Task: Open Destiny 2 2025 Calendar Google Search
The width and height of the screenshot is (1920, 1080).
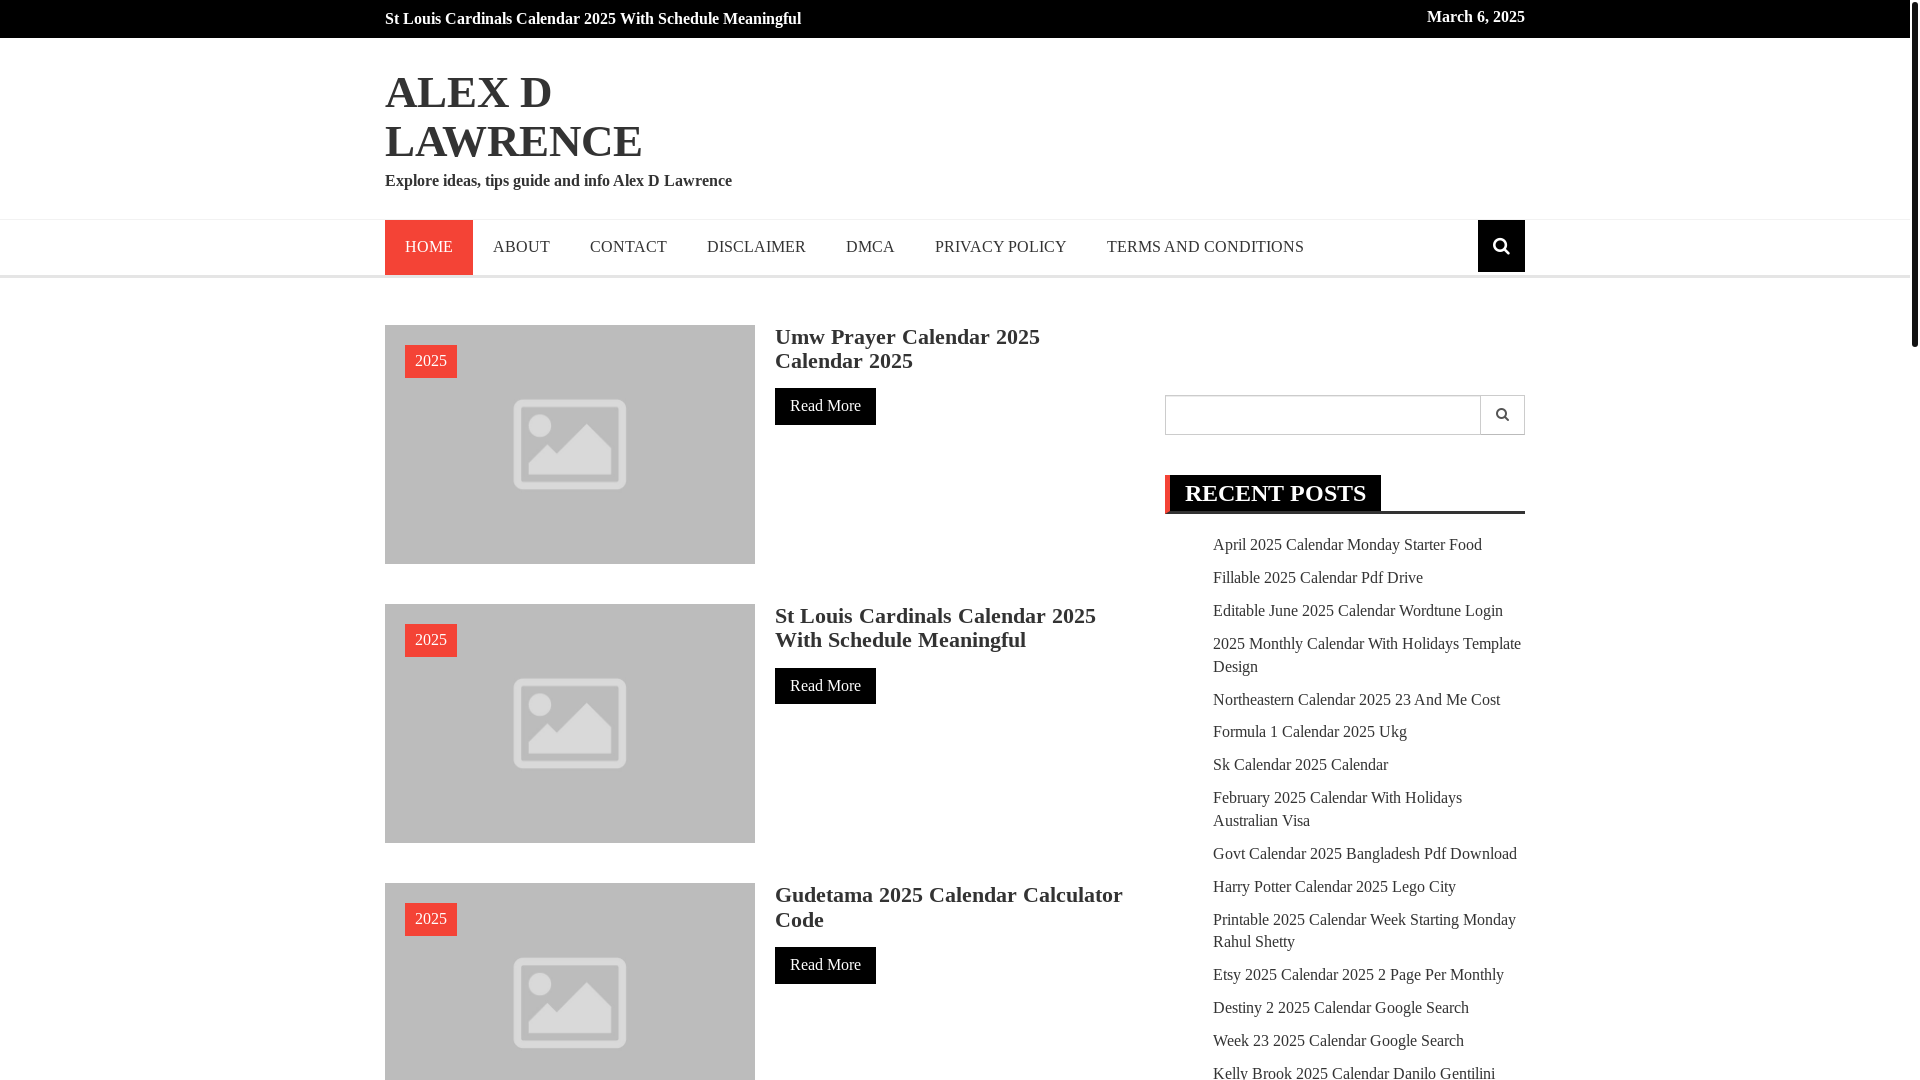Action: coord(1341,1008)
